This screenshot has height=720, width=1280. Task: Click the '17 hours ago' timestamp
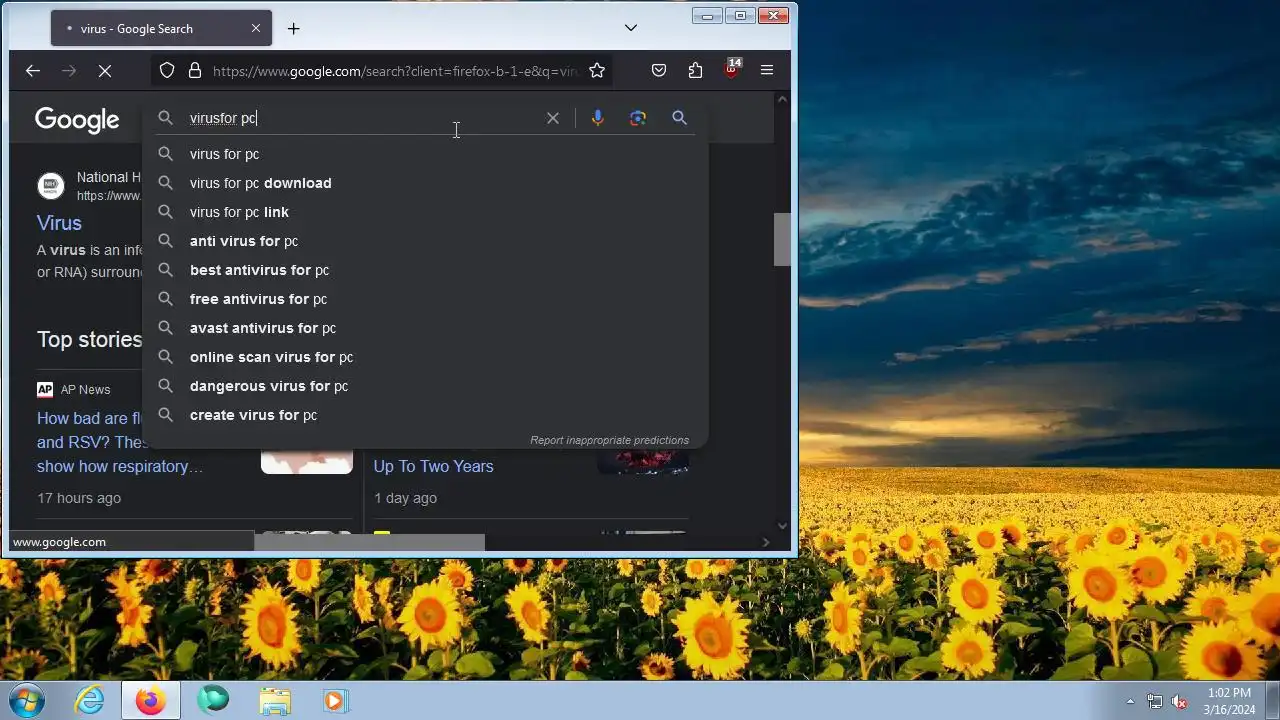point(79,498)
